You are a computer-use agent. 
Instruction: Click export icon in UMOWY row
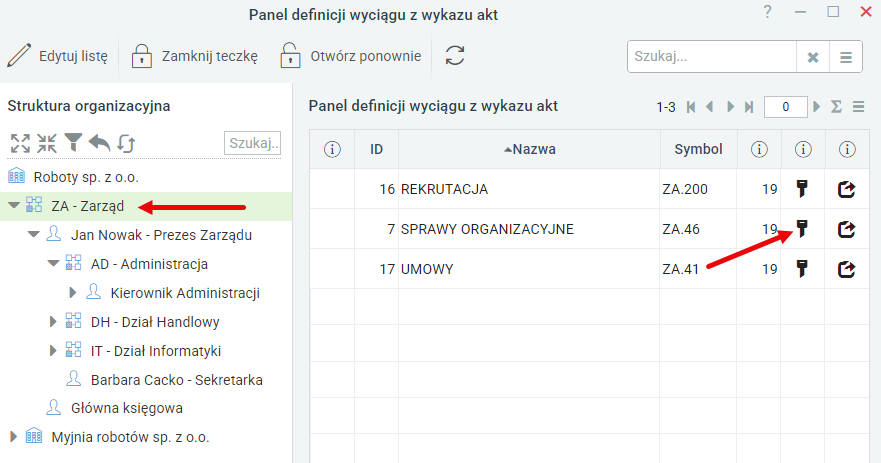[846, 269]
